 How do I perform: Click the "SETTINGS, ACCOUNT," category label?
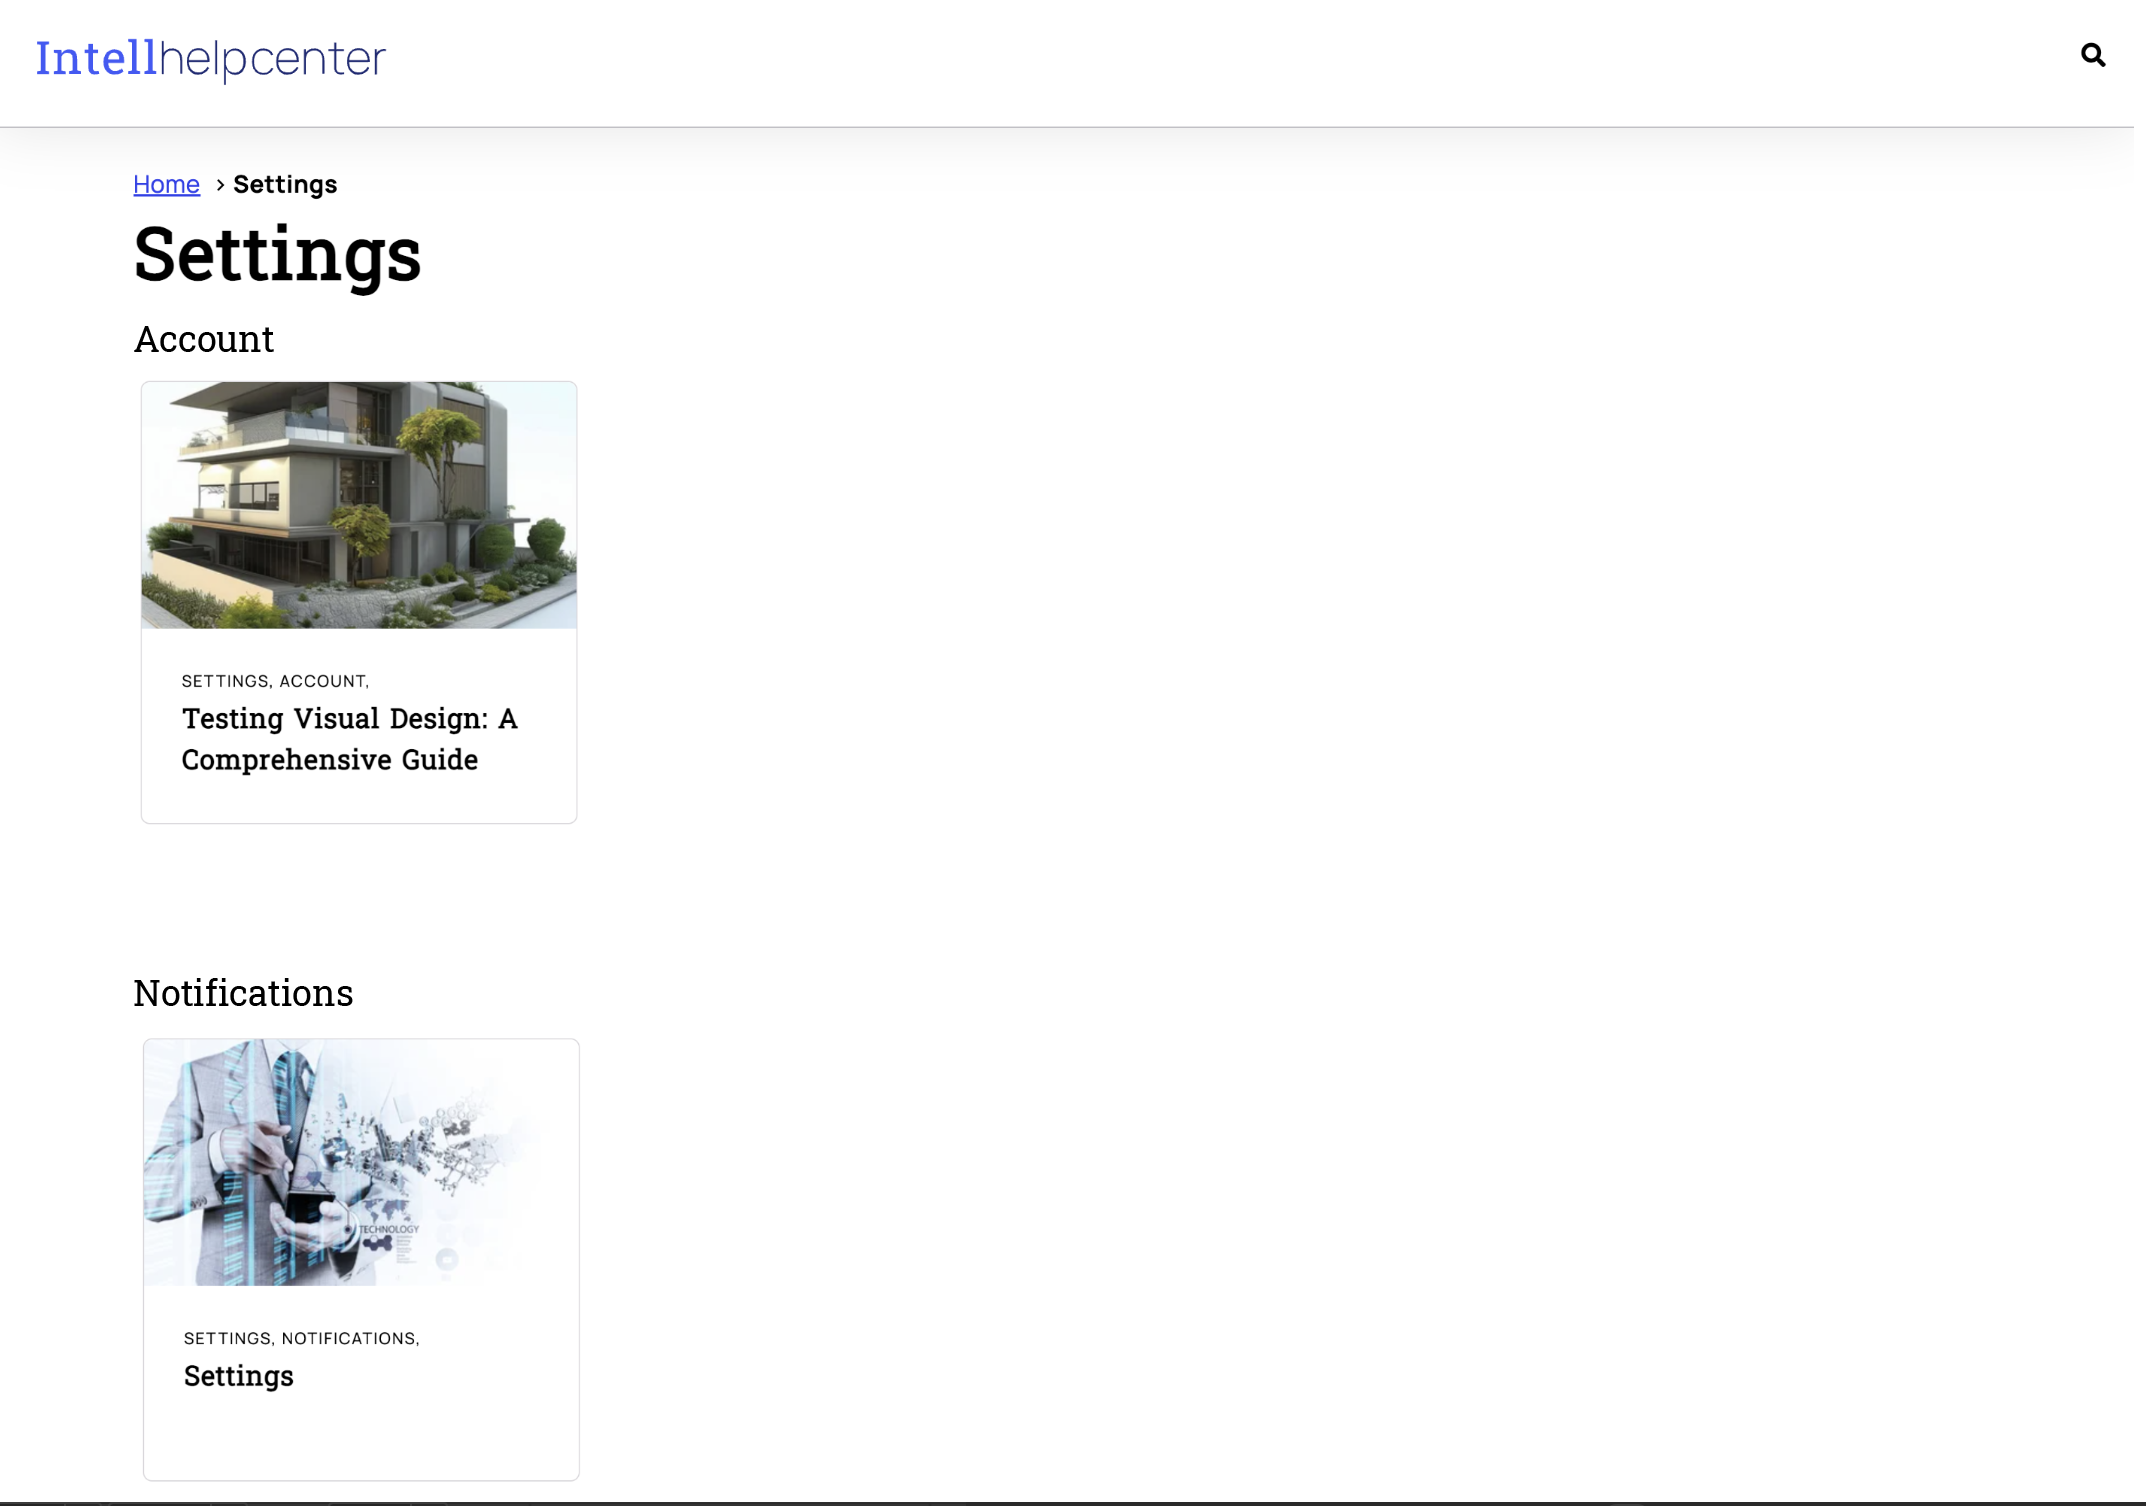(275, 681)
